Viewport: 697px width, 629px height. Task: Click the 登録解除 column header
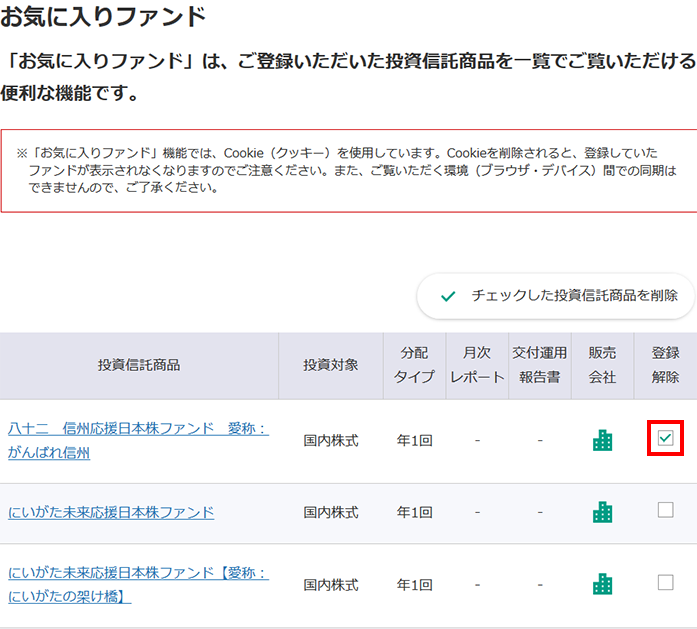[665, 365]
